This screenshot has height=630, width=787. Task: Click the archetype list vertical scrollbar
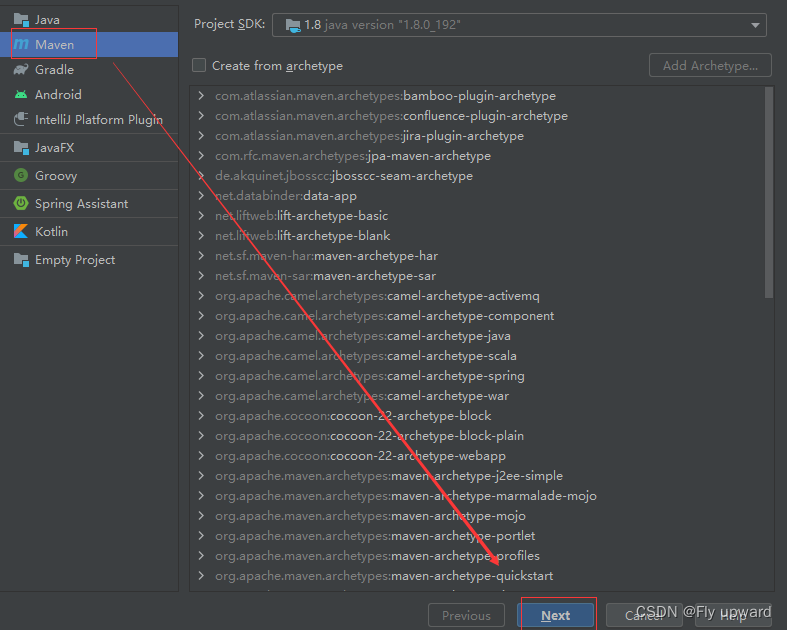click(x=768, y=193)
